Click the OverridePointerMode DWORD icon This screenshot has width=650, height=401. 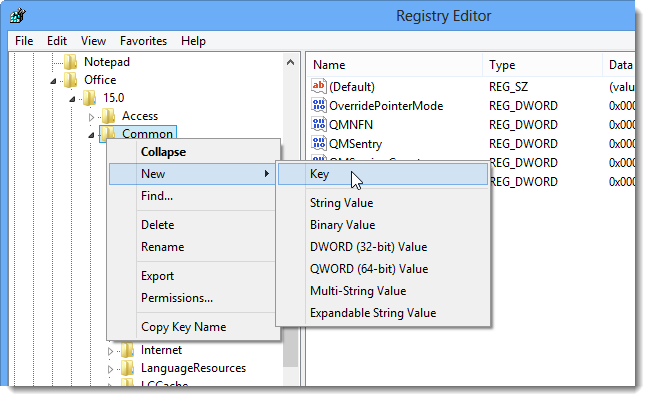tap(318, 105)
